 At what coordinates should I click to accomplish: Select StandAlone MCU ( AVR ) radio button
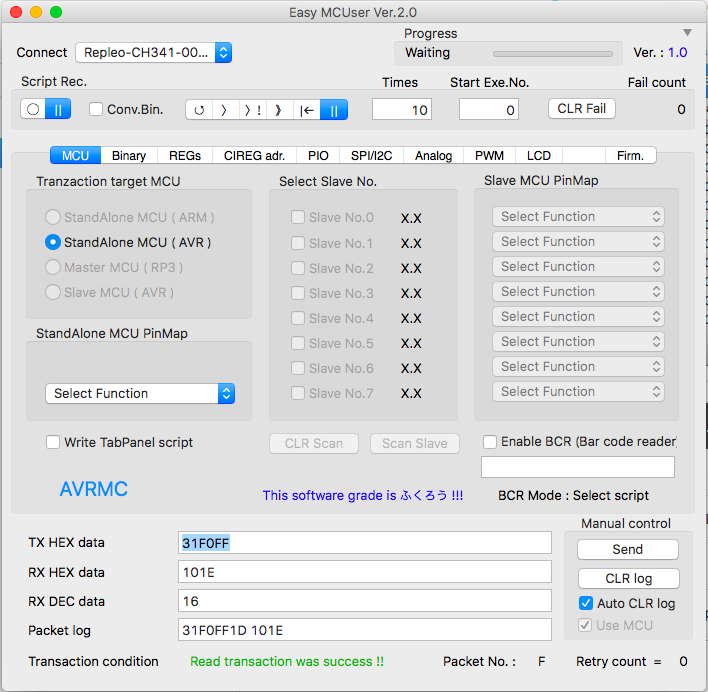point(53,242)
